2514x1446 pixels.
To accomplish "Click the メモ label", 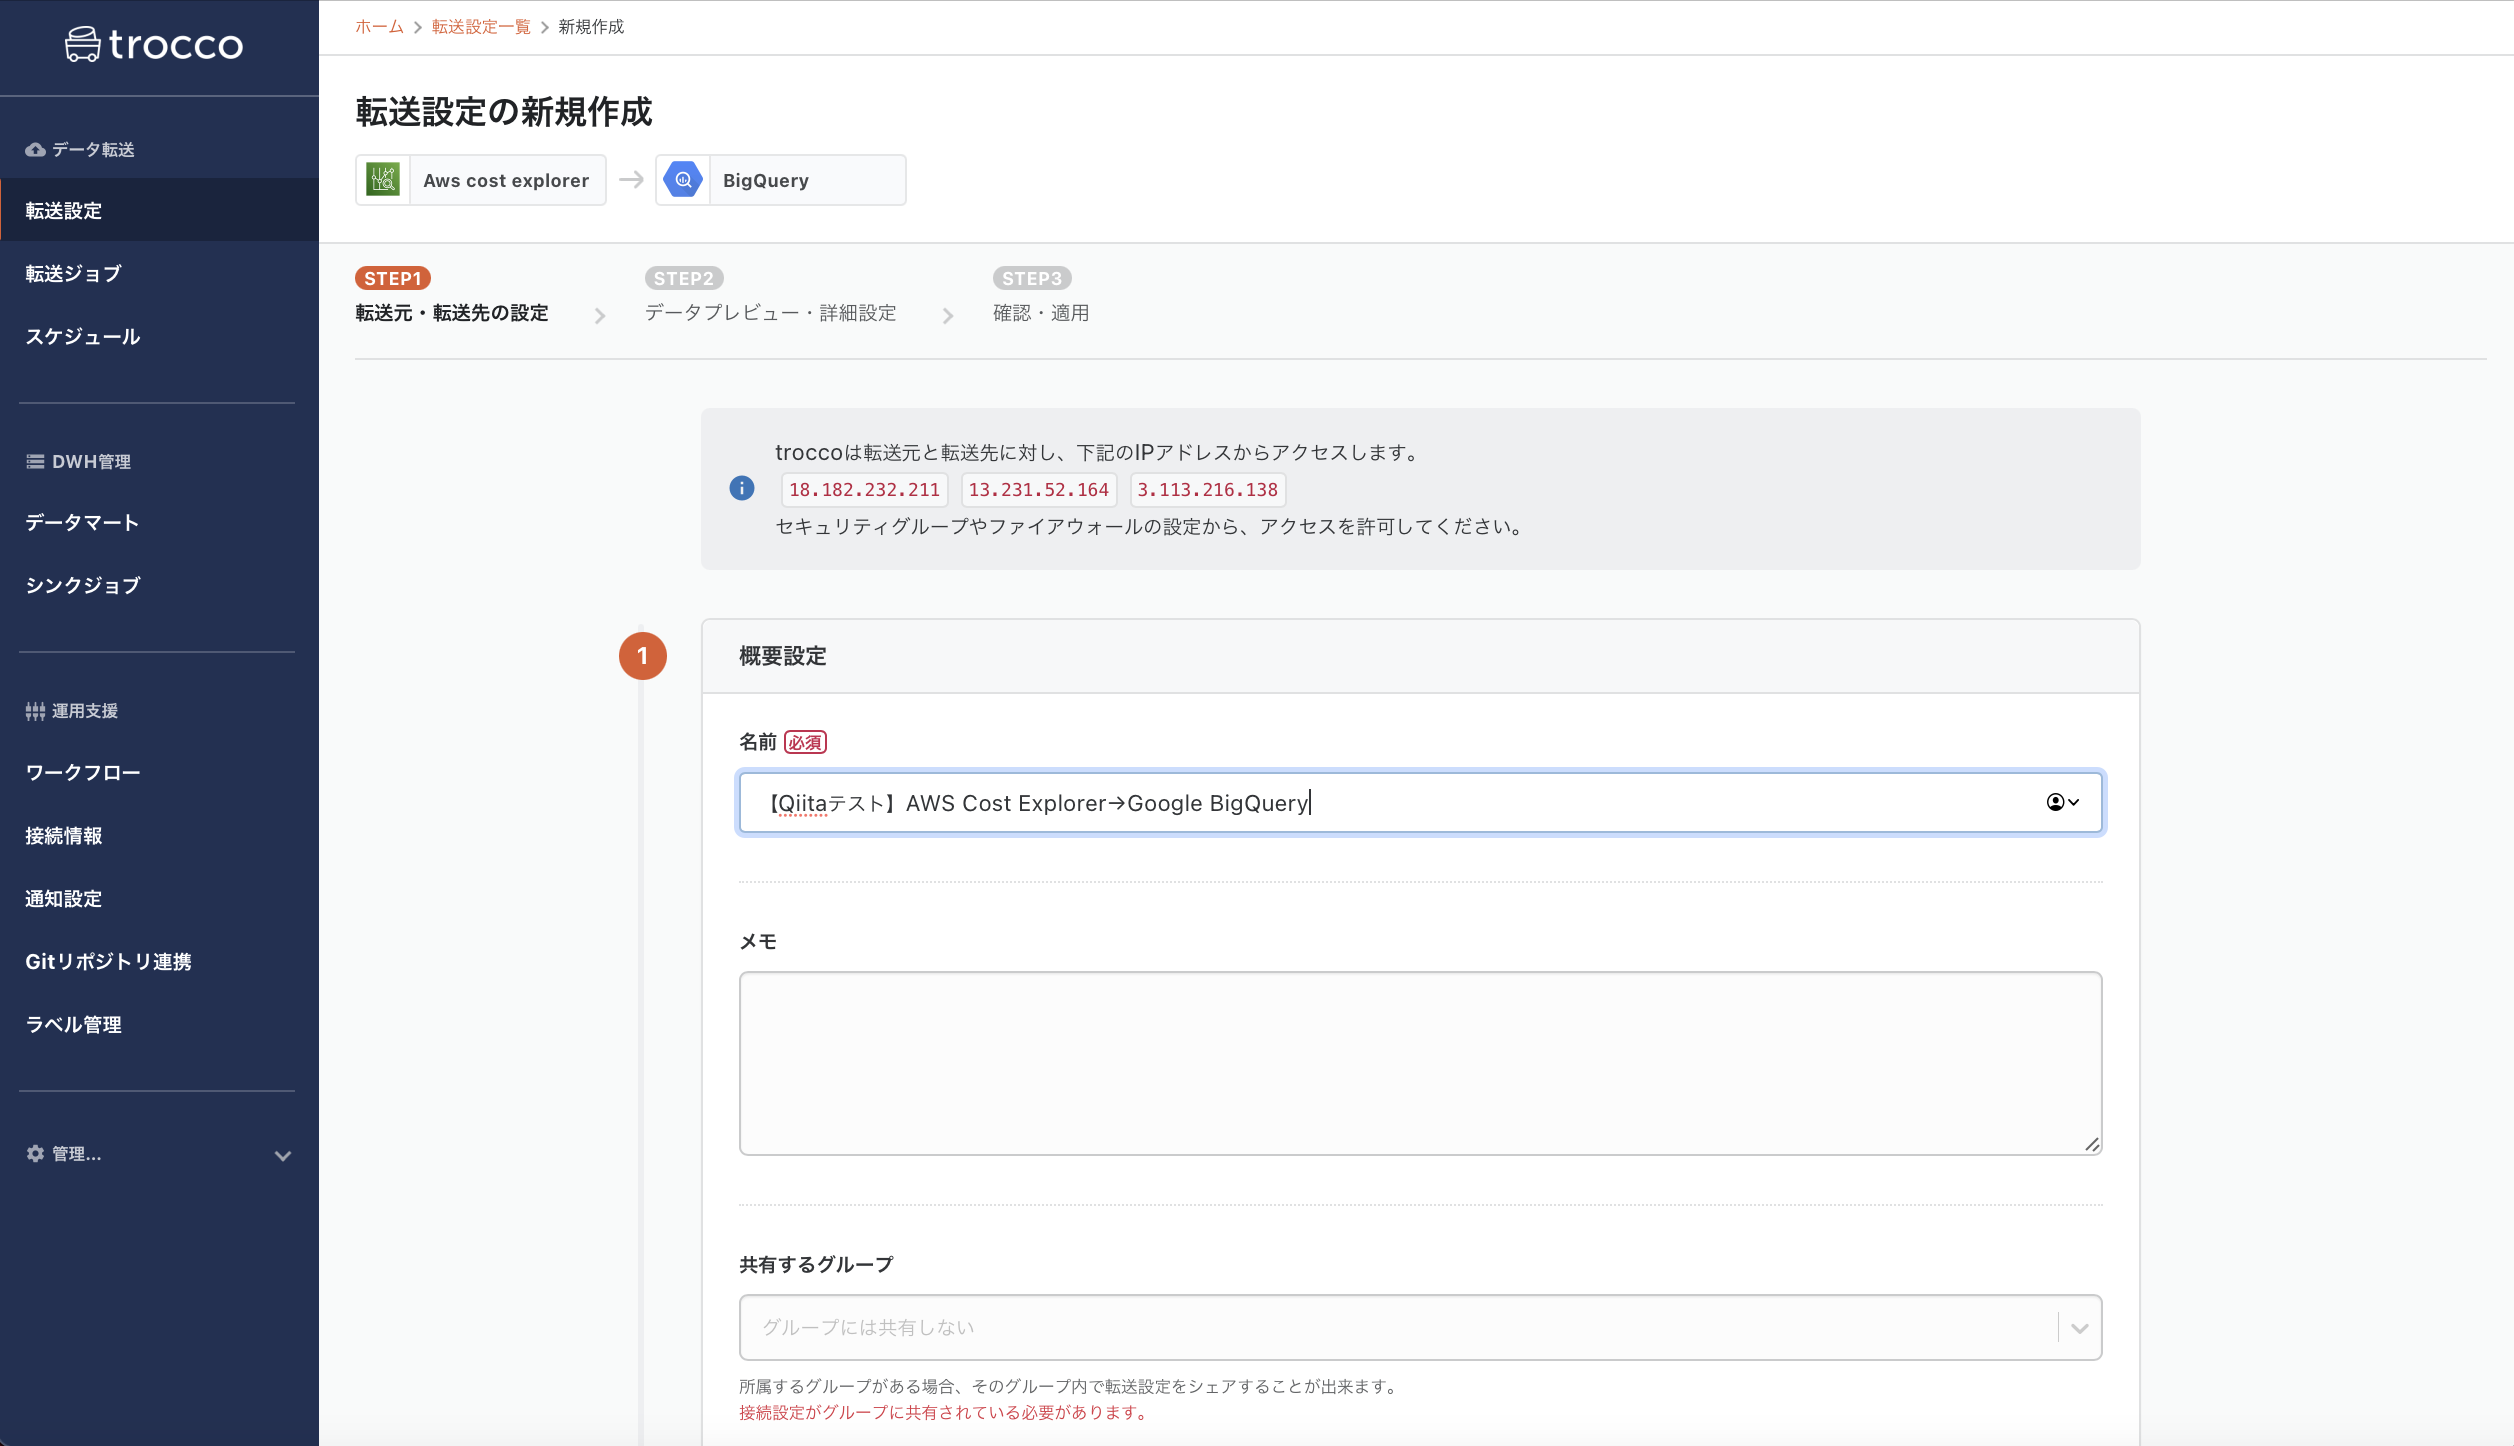I will [758, 942].
